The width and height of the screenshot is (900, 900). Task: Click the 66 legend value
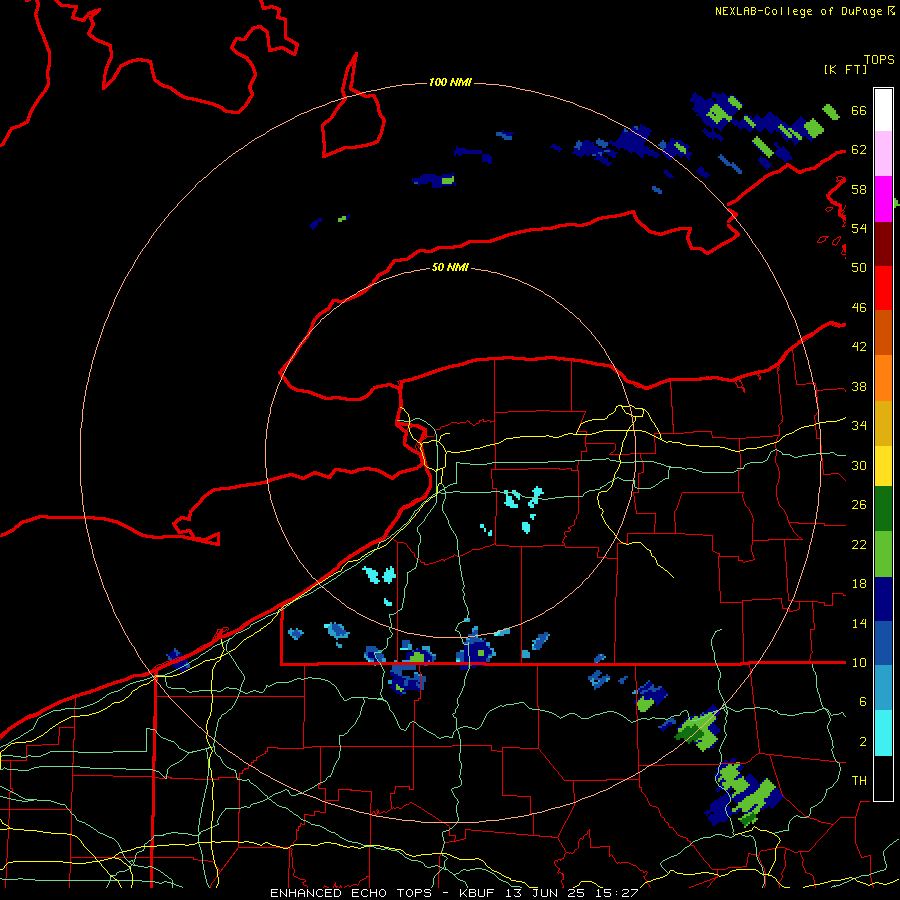pyautogui.click(x=859, y=111)
